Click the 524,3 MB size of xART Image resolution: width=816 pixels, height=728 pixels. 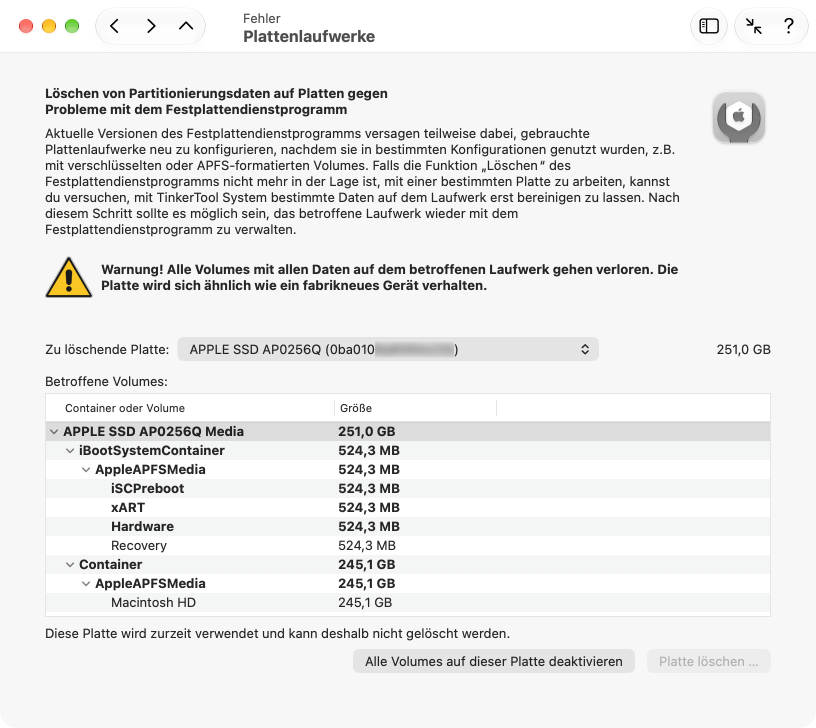pos(369,507)
